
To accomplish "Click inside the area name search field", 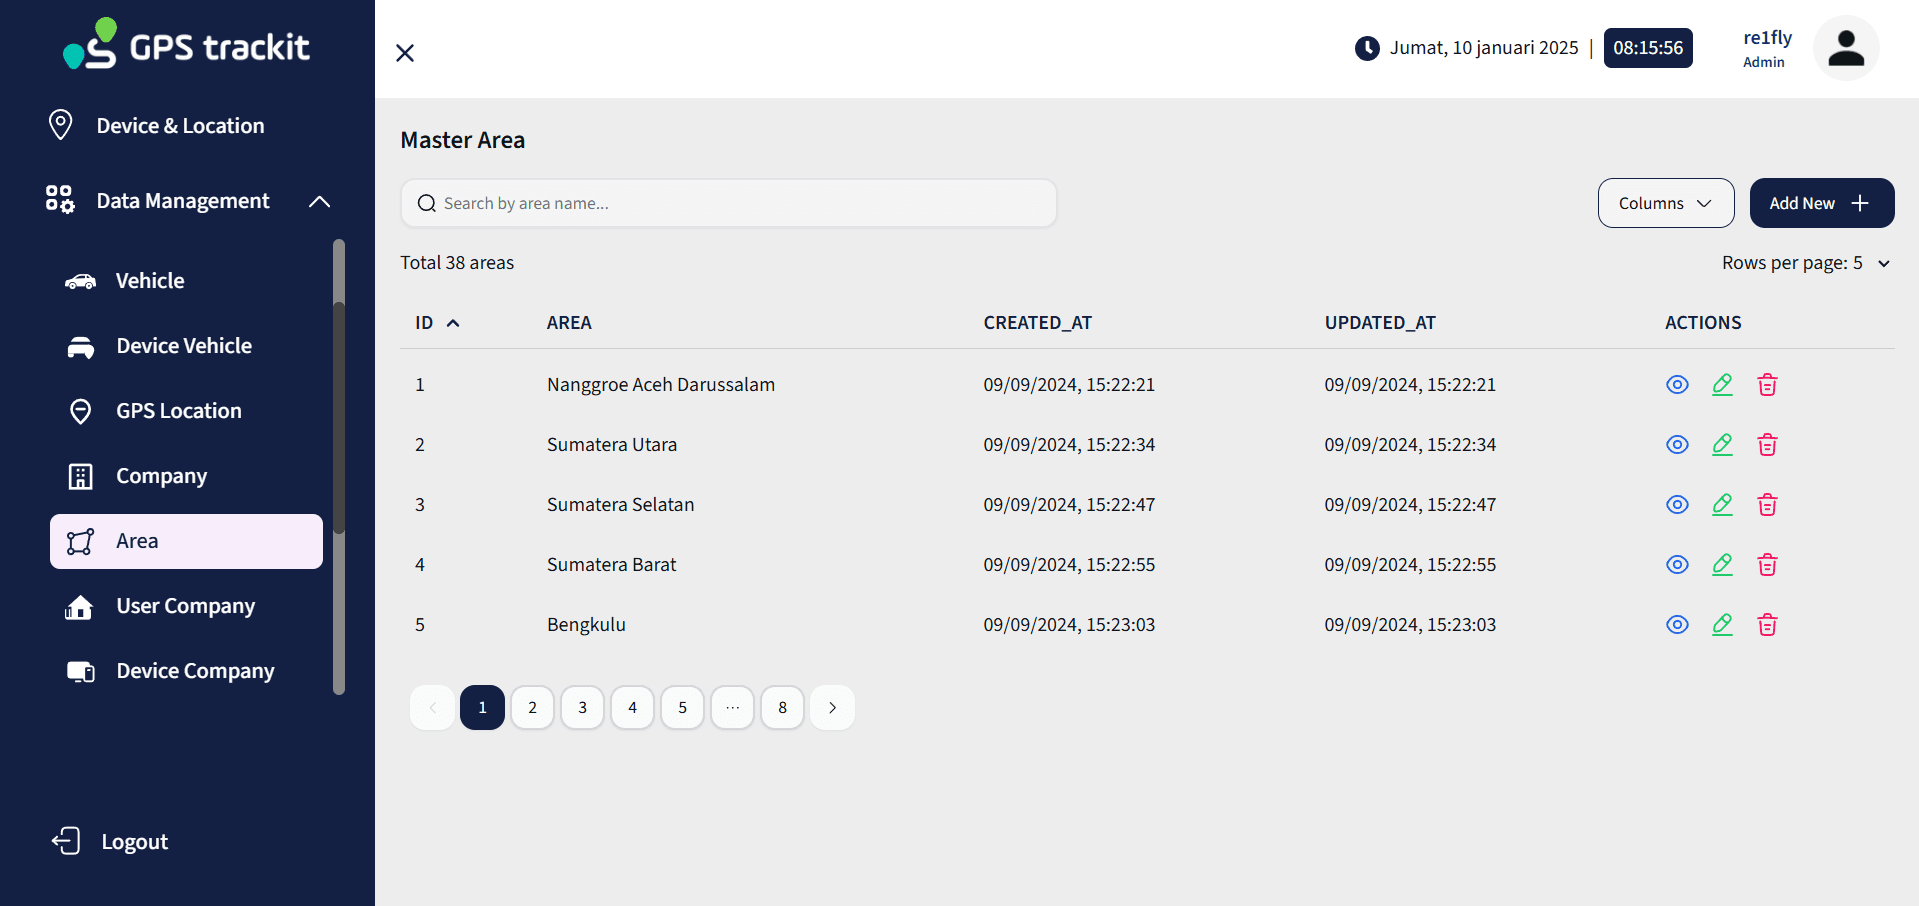I will [x=728, y=203].
